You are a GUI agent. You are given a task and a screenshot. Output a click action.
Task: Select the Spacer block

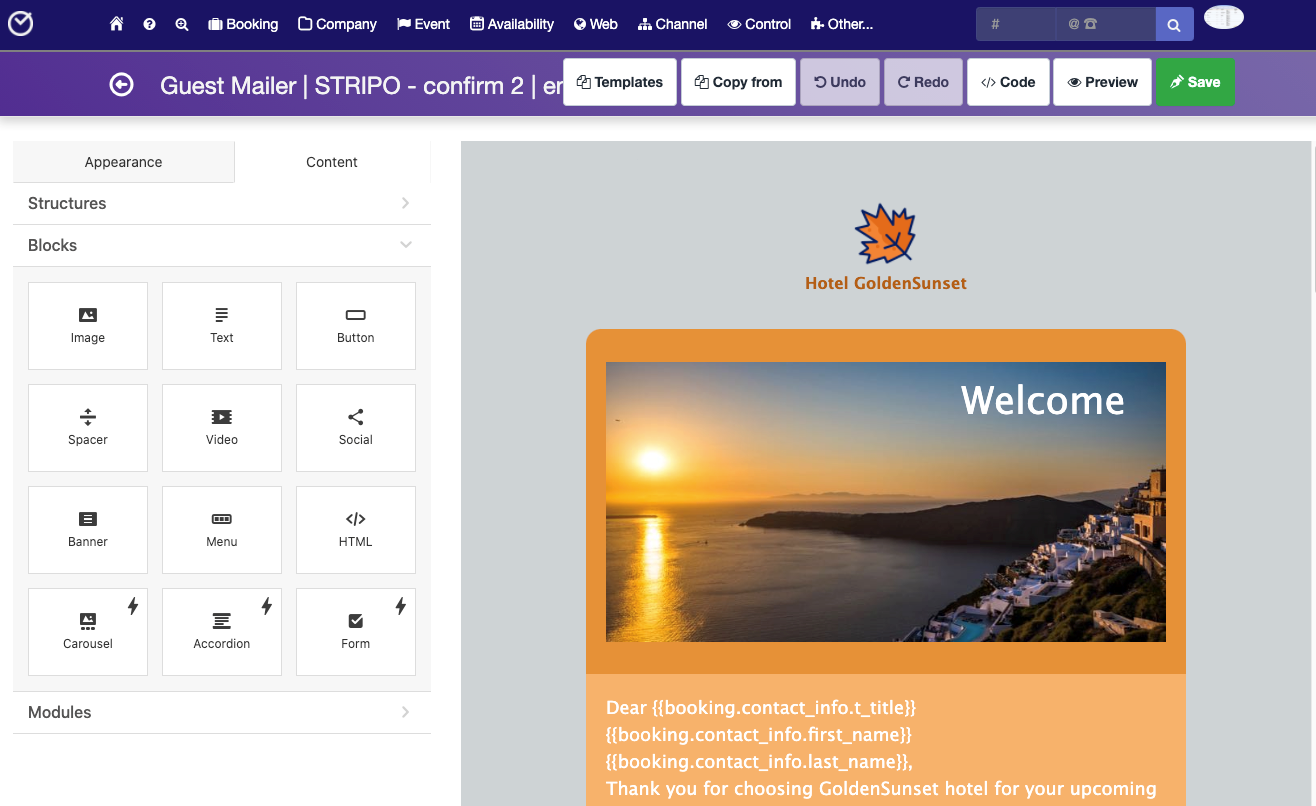click(x=88, y=428)
